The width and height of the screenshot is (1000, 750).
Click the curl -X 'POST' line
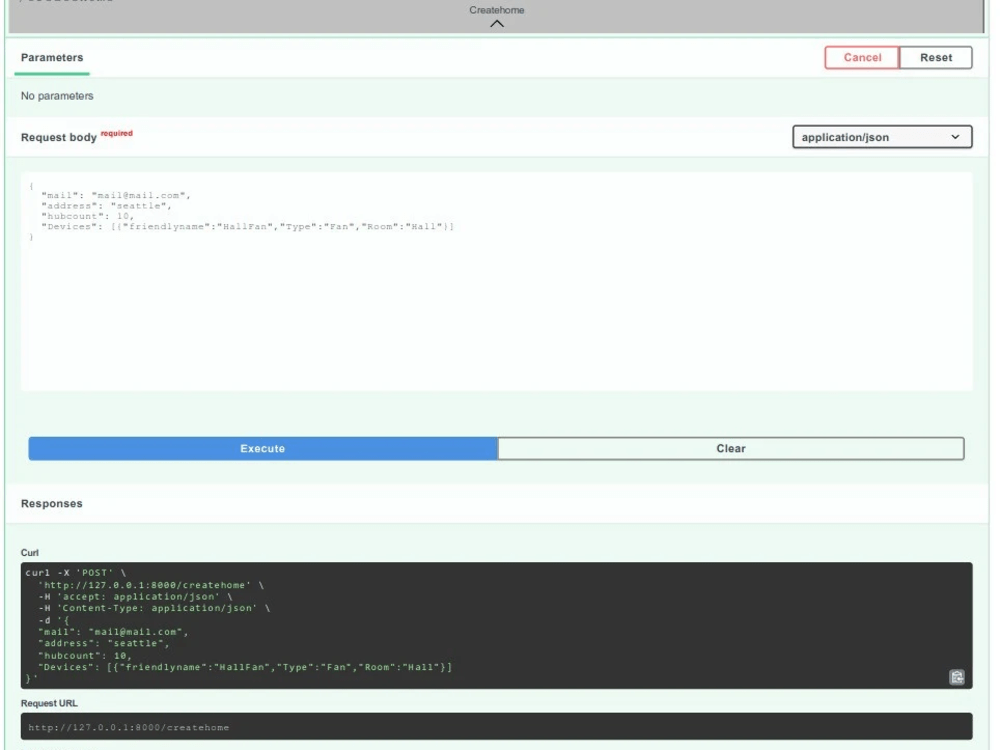pyautogui.click(x=76, y=573)
